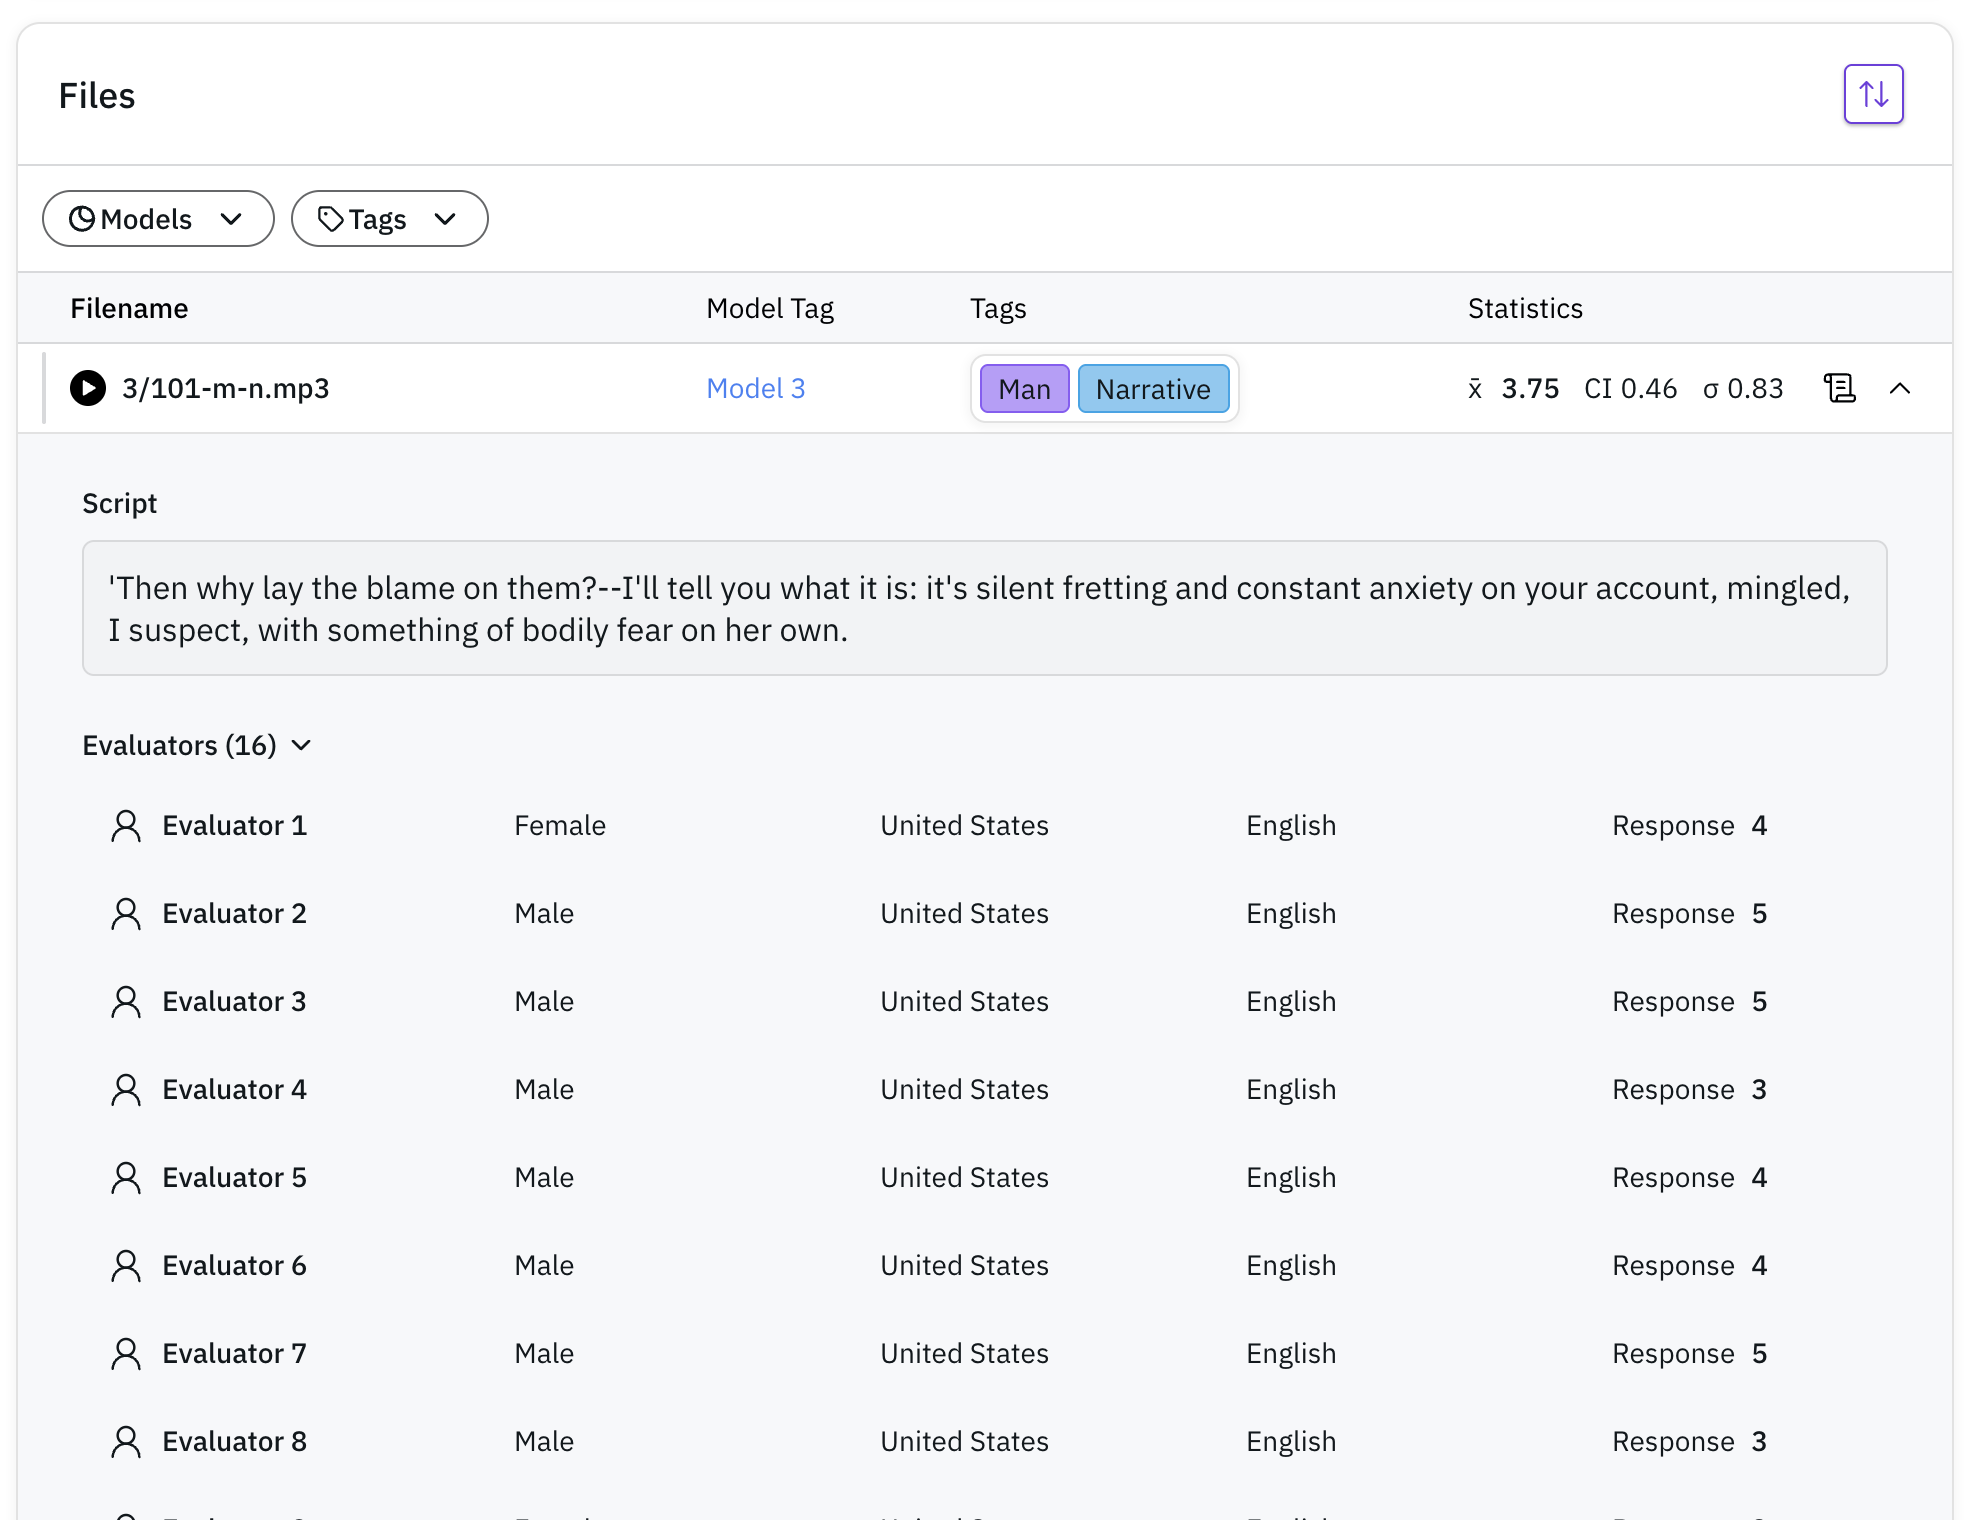Screen dimensions: 1968x1520
Task: Click the Evaluator 2 person icon
Action: click(x=126, y=914)
